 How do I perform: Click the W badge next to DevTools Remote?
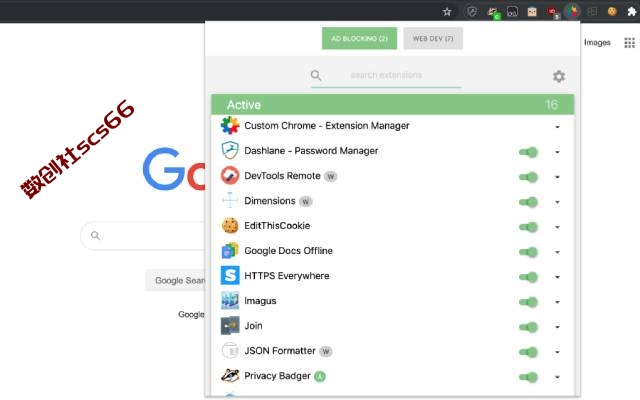(331, 176)
